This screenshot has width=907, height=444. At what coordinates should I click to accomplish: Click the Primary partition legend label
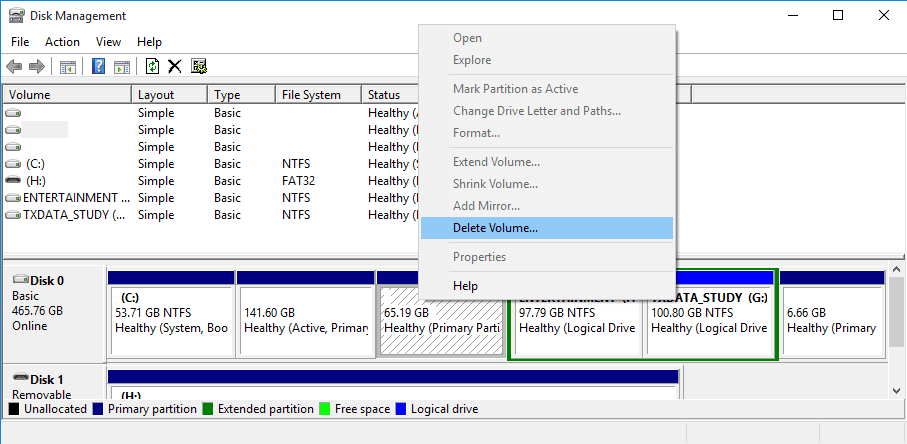tap(152, 409)
